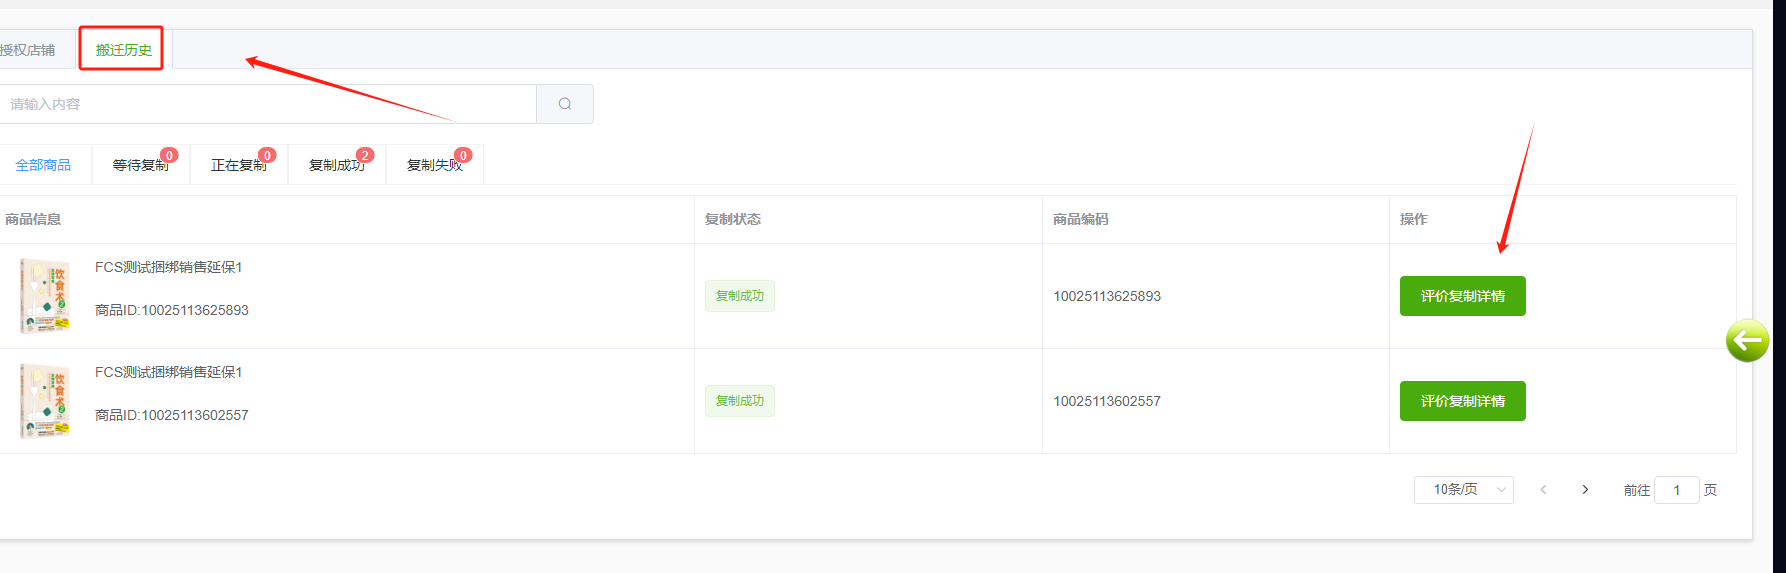
Task: Select the 等待复制 filter tab
Action: tap(140, 165)
